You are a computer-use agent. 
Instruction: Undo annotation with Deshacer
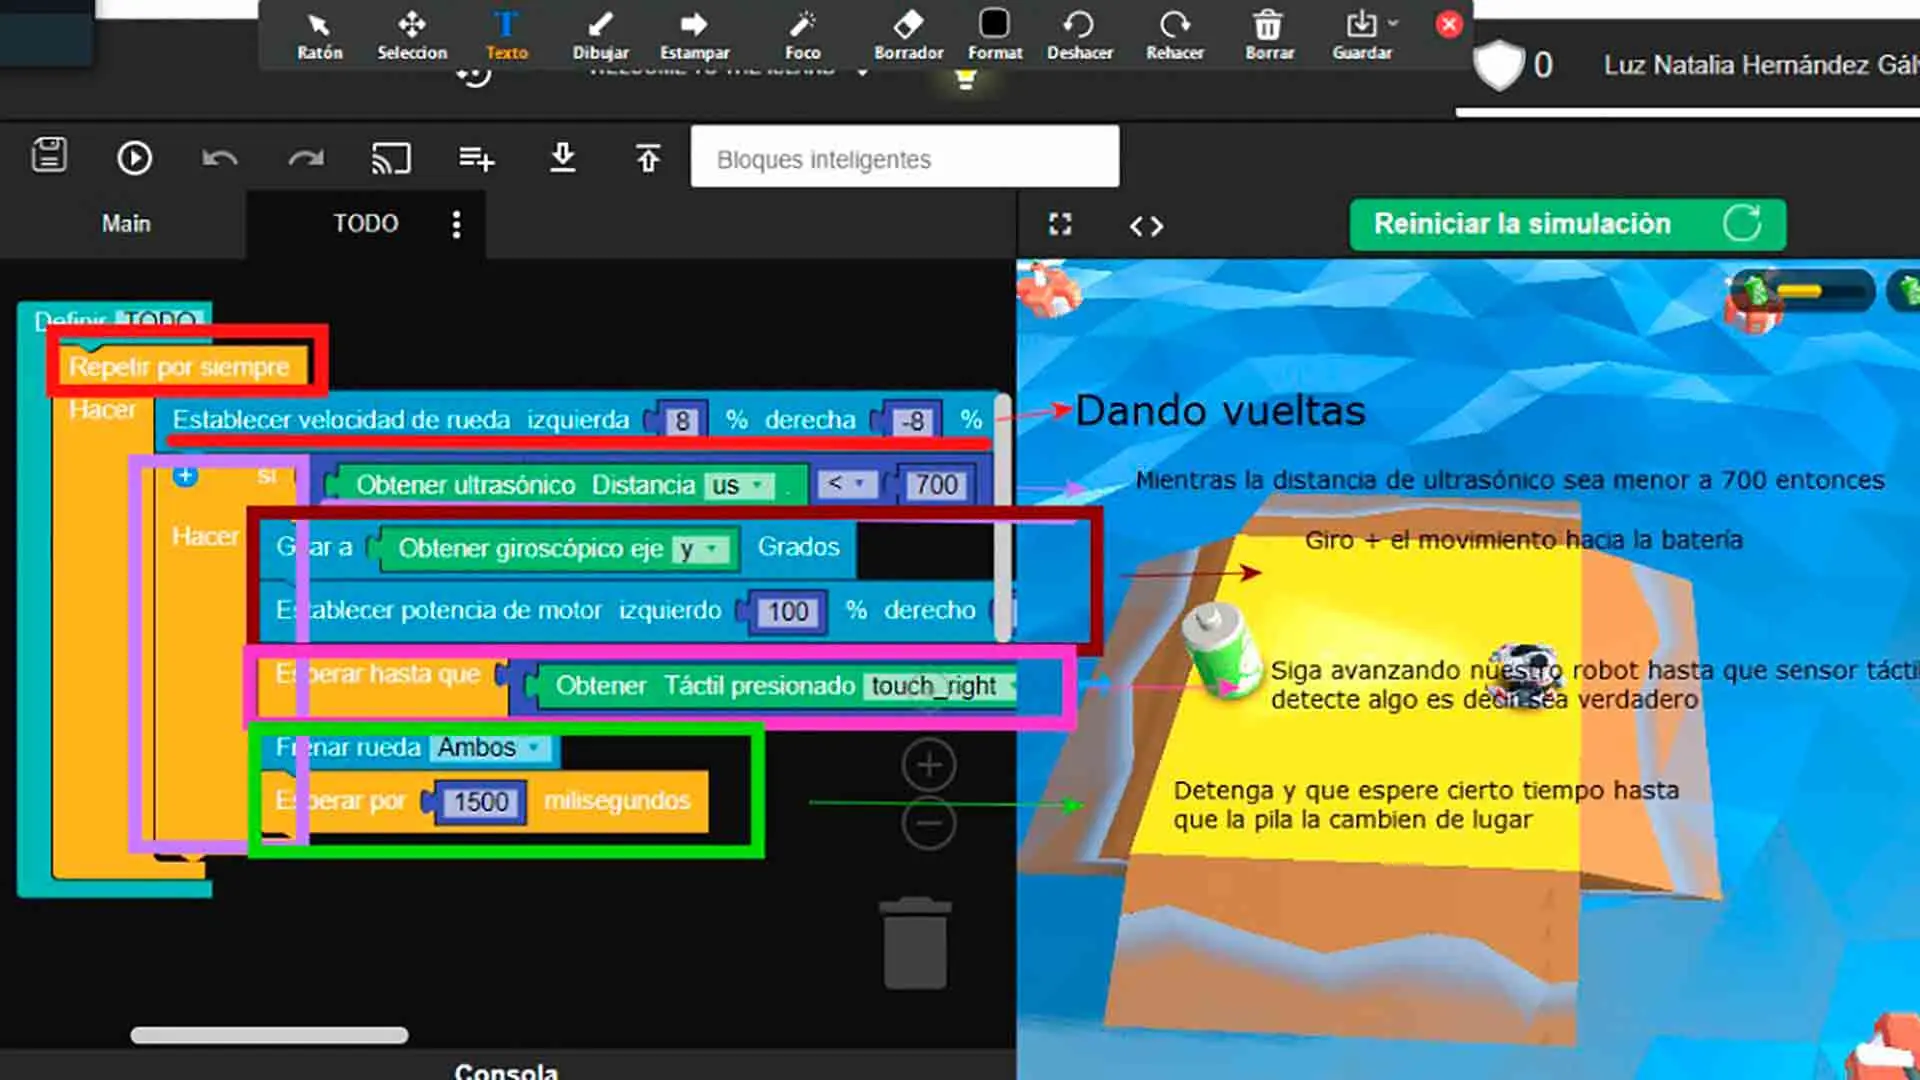pos(1079,36)
